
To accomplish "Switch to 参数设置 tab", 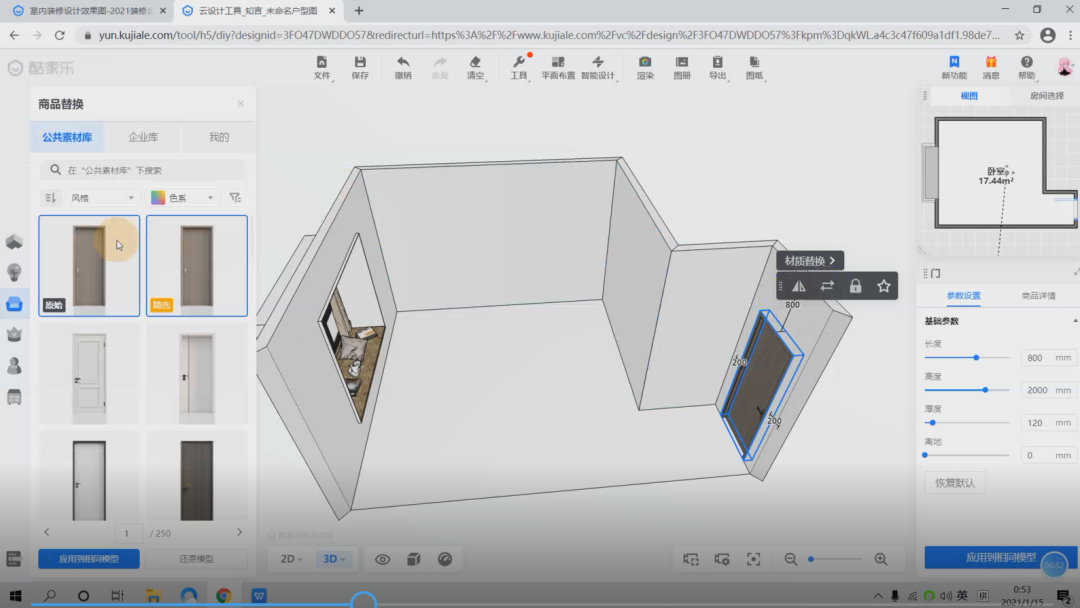I will [x=963, y=295].
